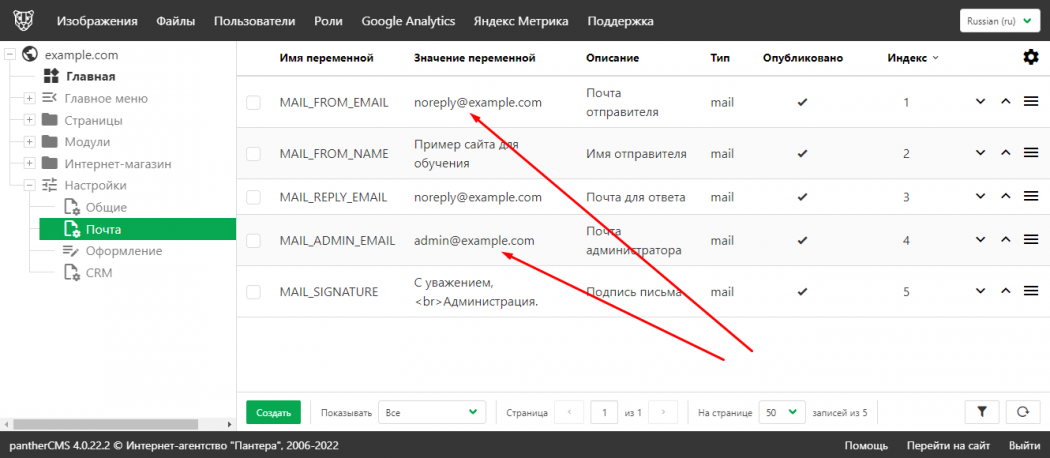1050x458 pixels.
Task: Move MAIL_SIGNATURE row up
Action: (x=1006, y=291)
